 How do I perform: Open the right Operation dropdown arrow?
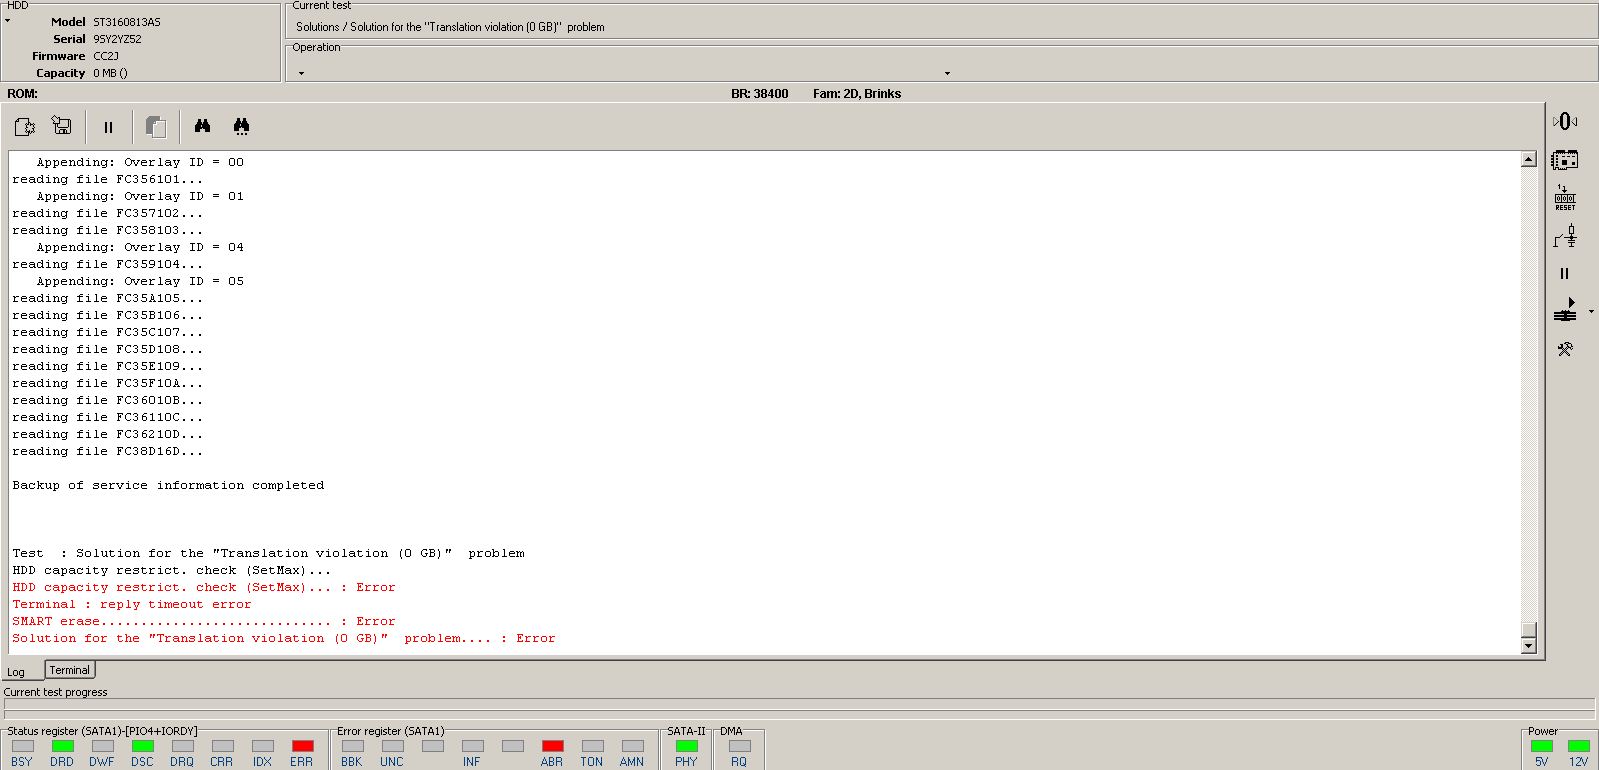pyautogui.click(x=947, y=73)
